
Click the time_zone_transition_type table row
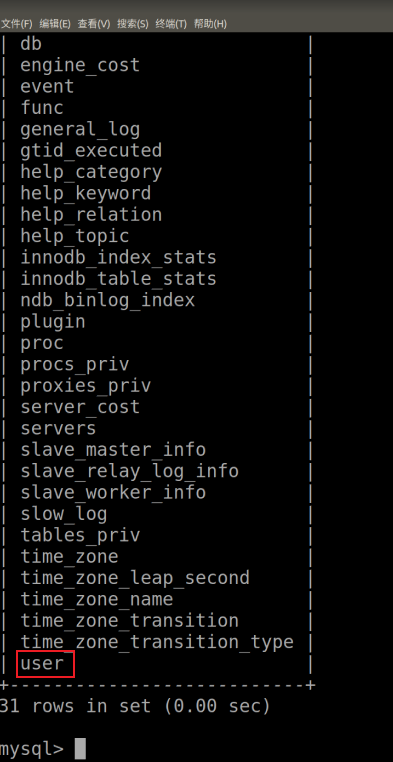coord(156,642)
